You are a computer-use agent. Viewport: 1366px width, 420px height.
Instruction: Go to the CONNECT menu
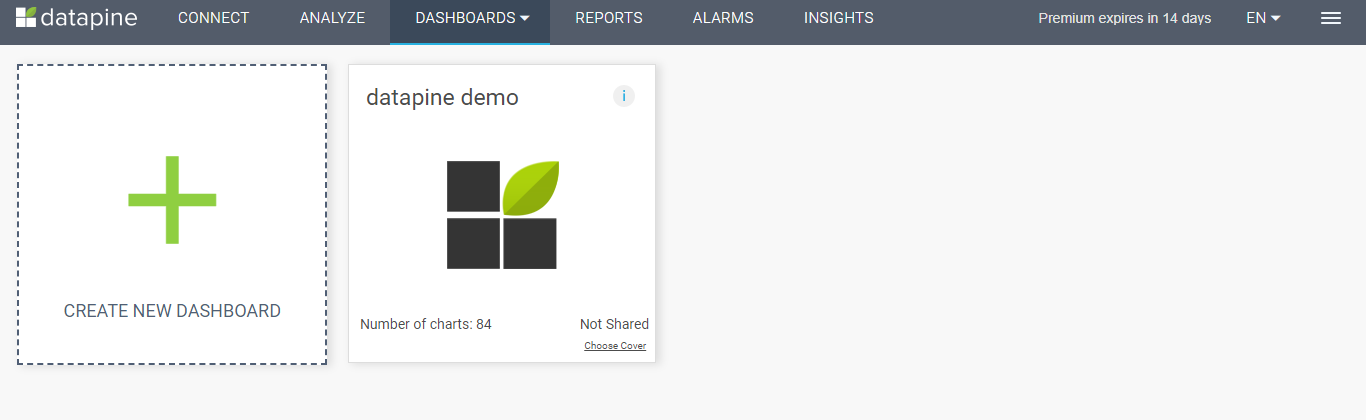coord(213,18)
